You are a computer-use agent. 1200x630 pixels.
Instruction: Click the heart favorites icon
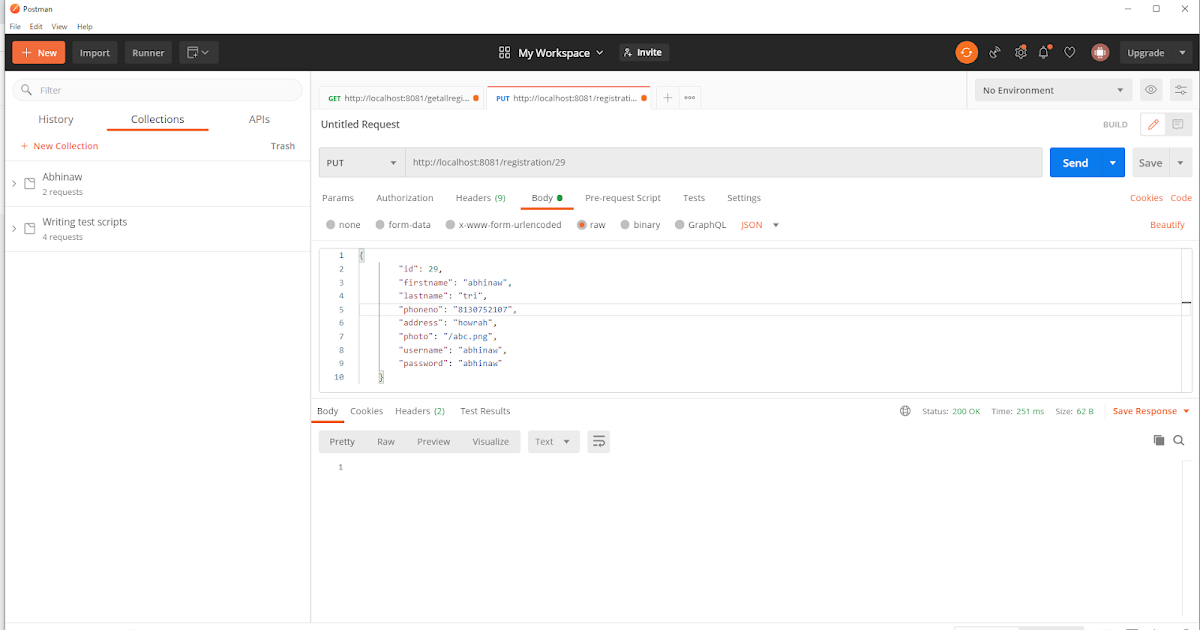(x=1069, y=52)
